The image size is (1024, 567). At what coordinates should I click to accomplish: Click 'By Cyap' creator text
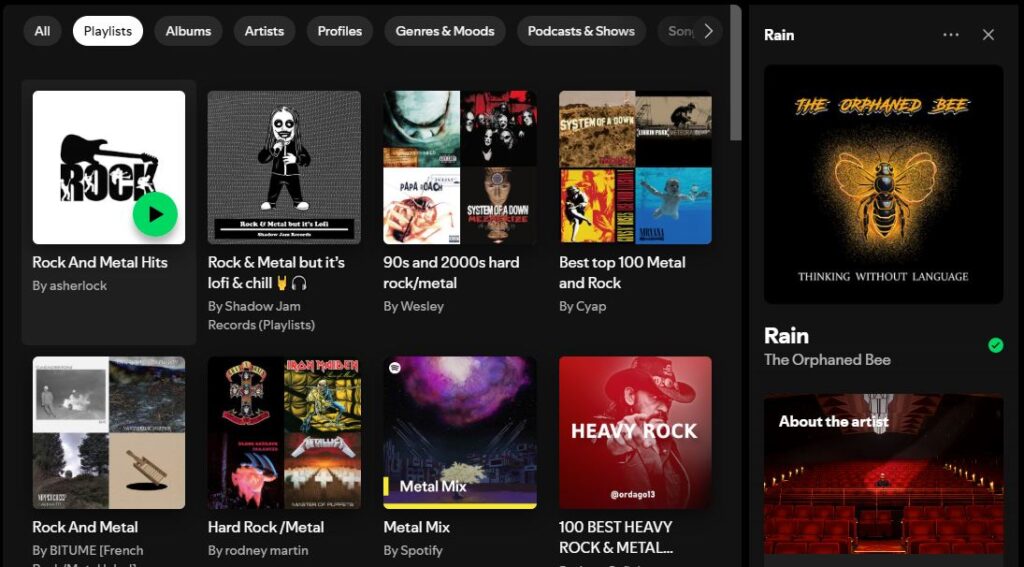tap(583, 306)
